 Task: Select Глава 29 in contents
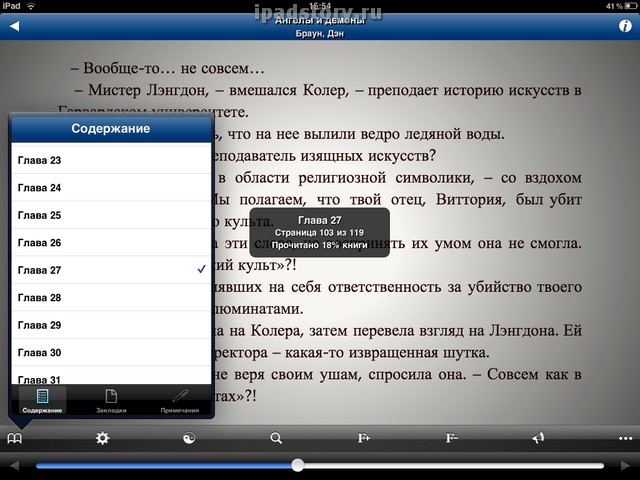[111, 325]
